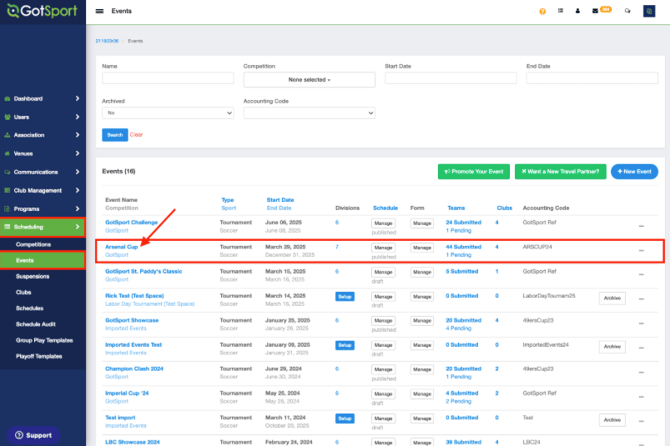Open GotSport Challenge event link
Screen dimensions: 670x446
pos(132,223)
